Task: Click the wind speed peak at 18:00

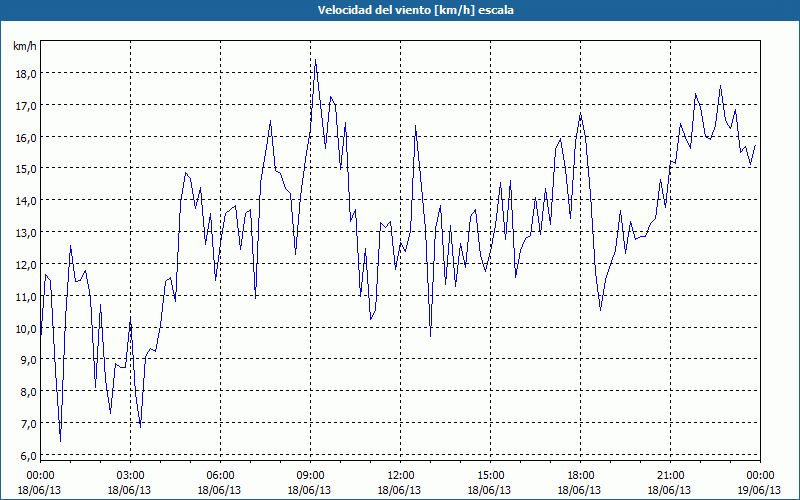Action: (581, 115)
